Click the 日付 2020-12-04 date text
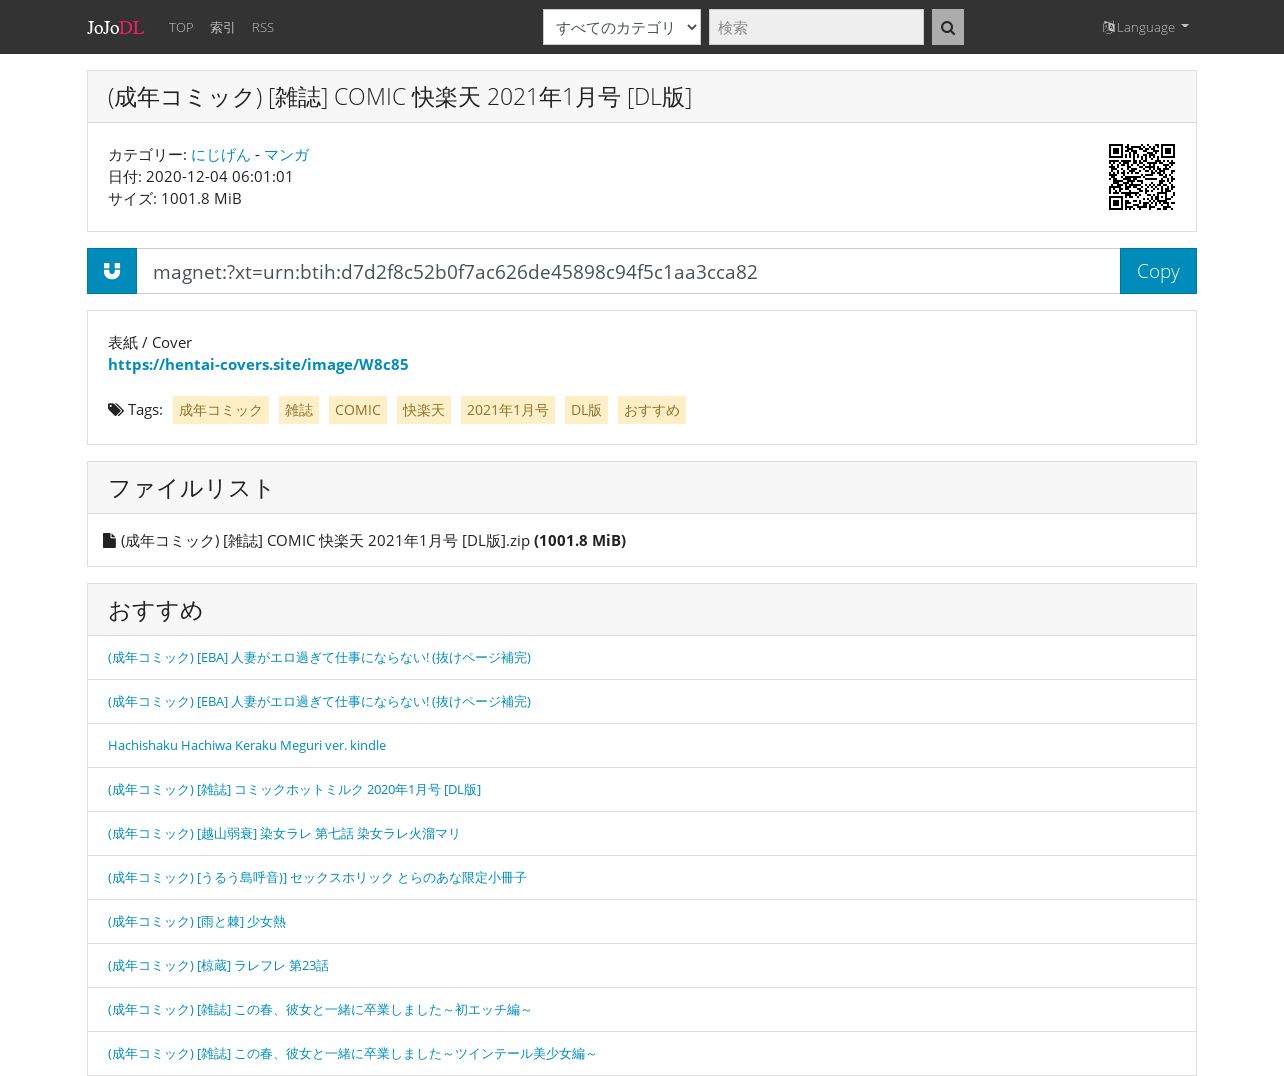This screenshot has width=1284, height=1076. 201,177
